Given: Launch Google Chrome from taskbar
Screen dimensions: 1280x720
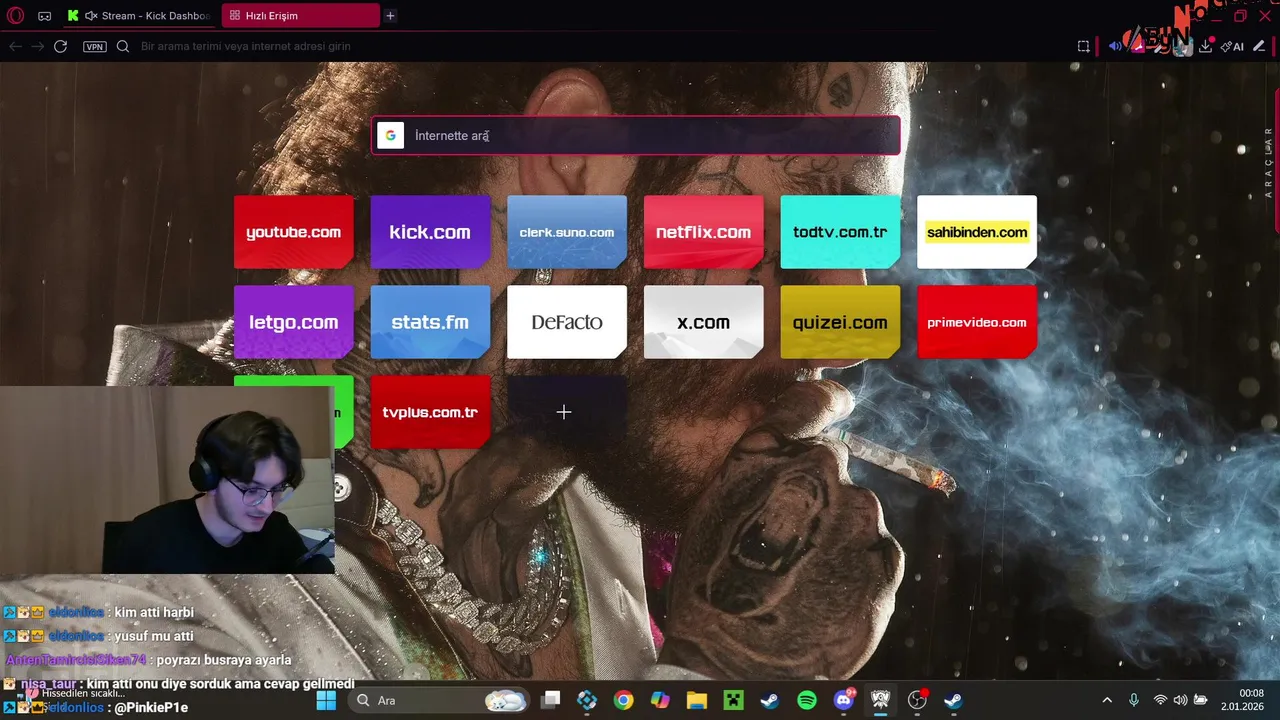Looking at the screenshot, I should (623, 700).
